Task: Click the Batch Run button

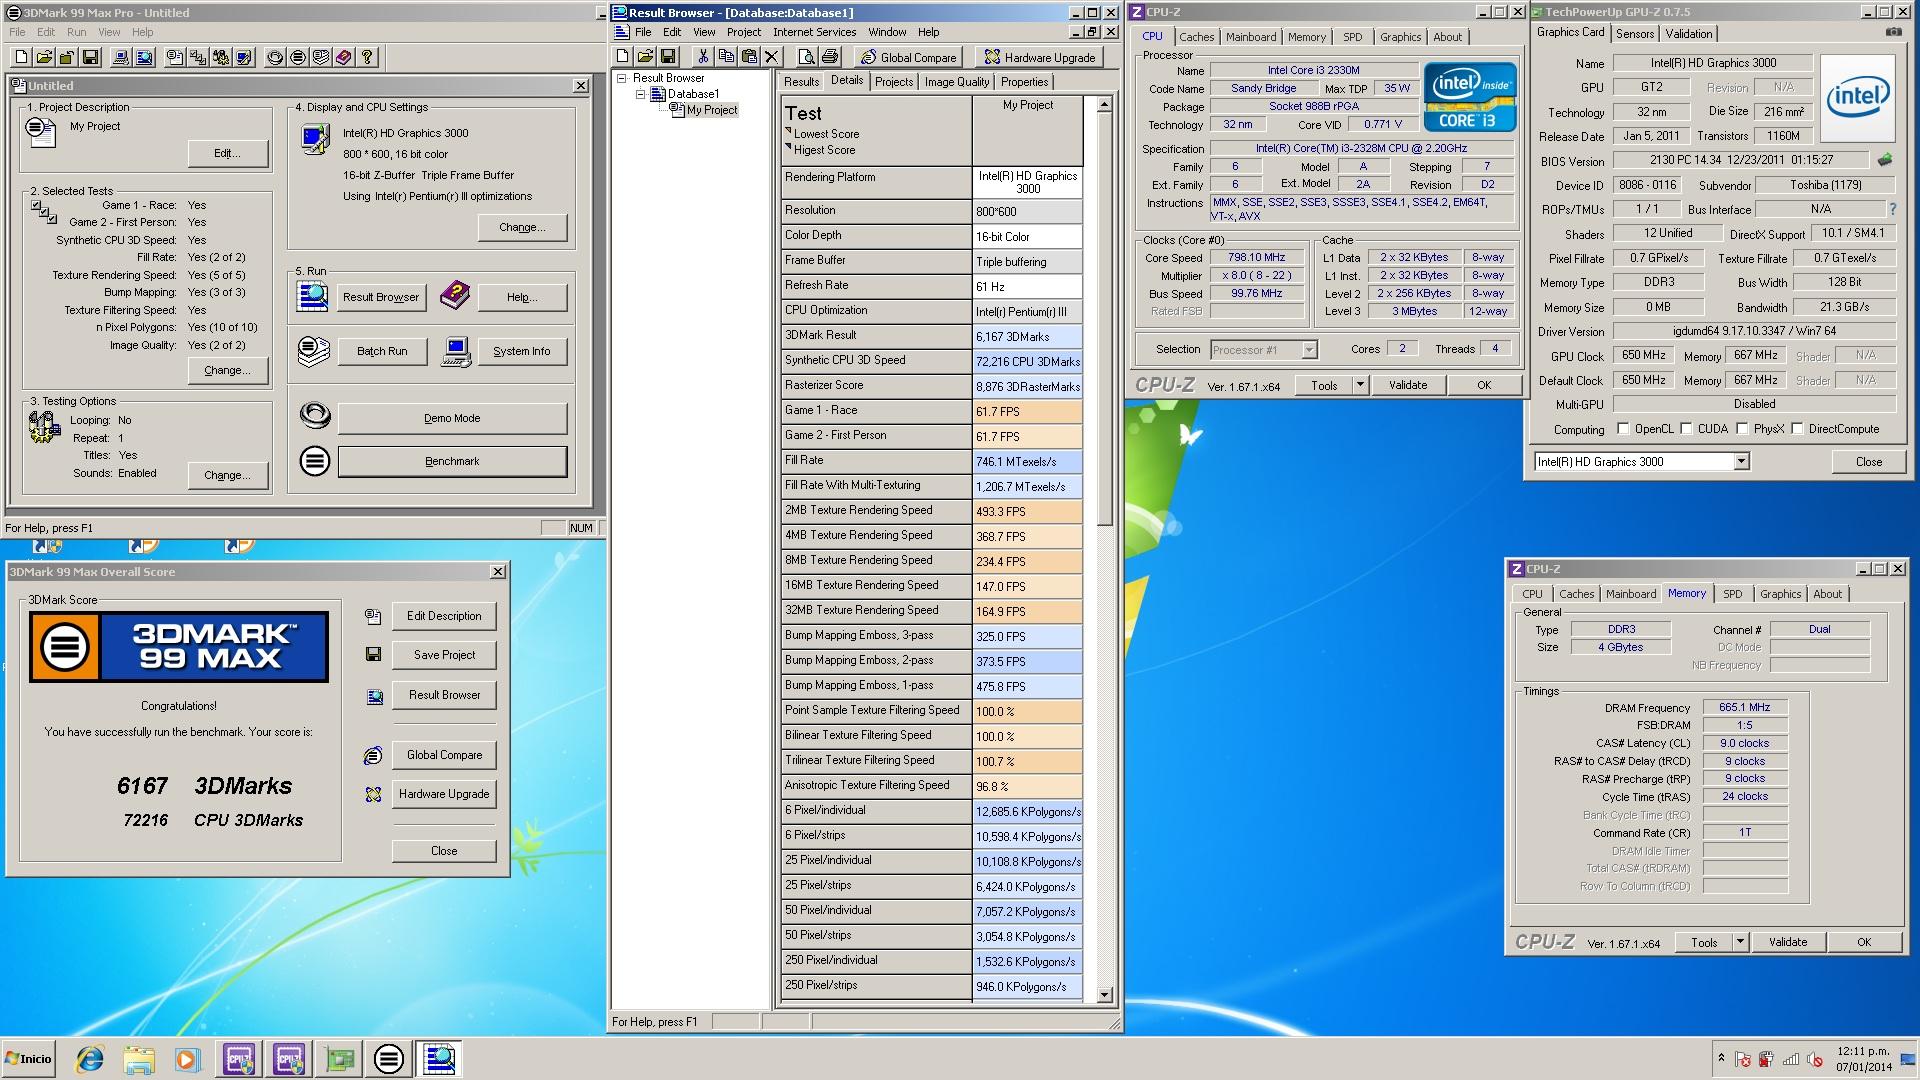Action: coord(382,351)
